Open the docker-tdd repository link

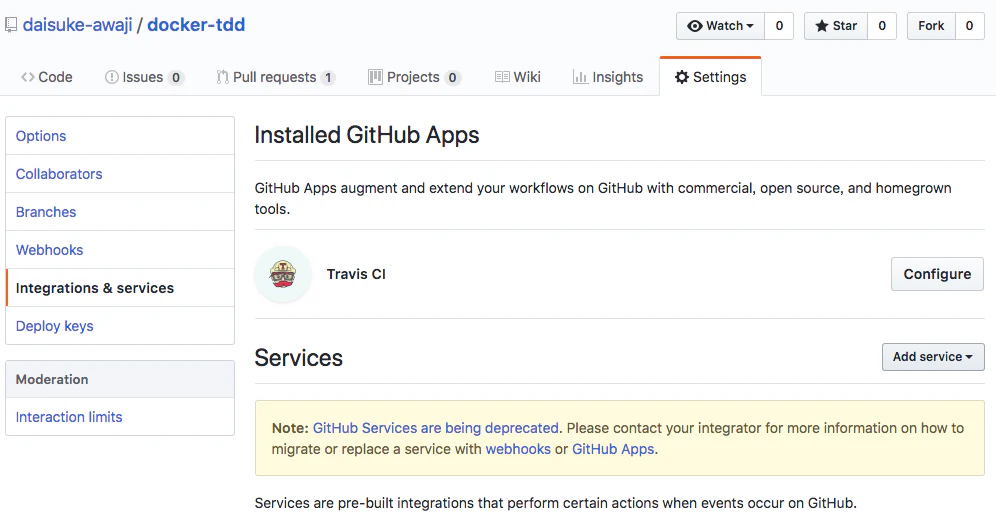tap(196, 25)
